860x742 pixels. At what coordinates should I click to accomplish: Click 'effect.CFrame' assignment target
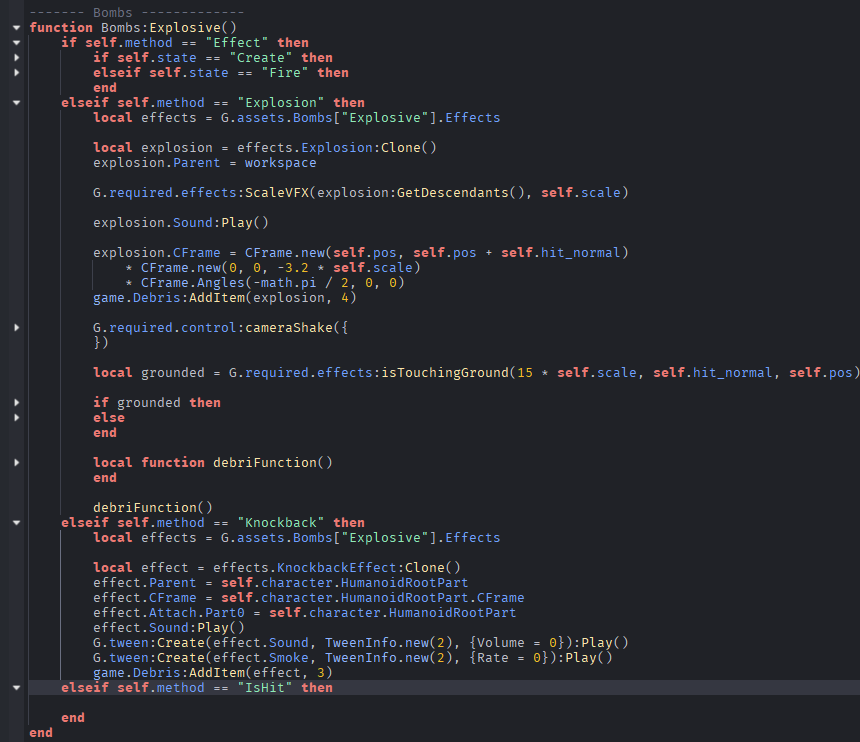(x=145, y=597)
